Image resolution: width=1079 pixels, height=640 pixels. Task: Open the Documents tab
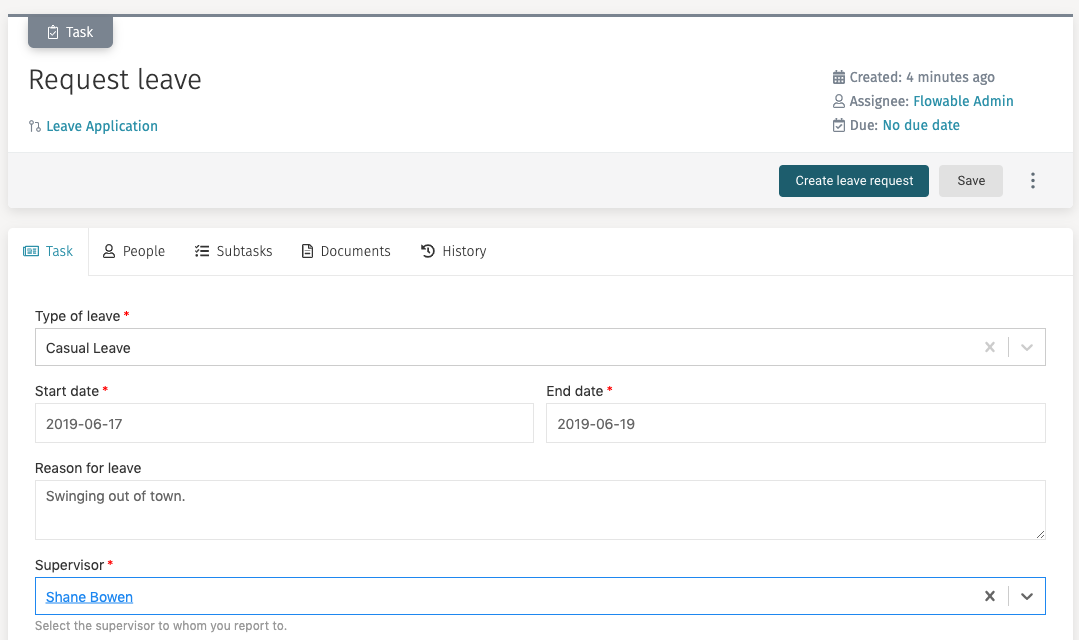(345, 251)
